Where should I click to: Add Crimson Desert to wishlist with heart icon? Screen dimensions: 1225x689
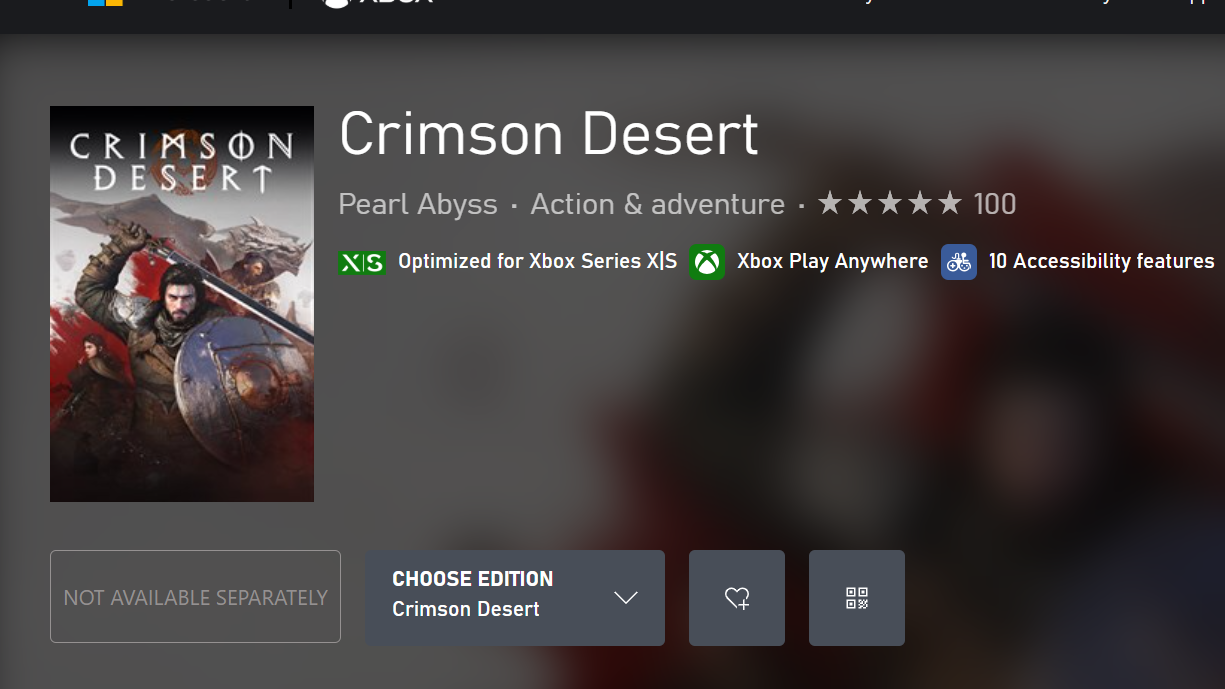pos(737,598)
